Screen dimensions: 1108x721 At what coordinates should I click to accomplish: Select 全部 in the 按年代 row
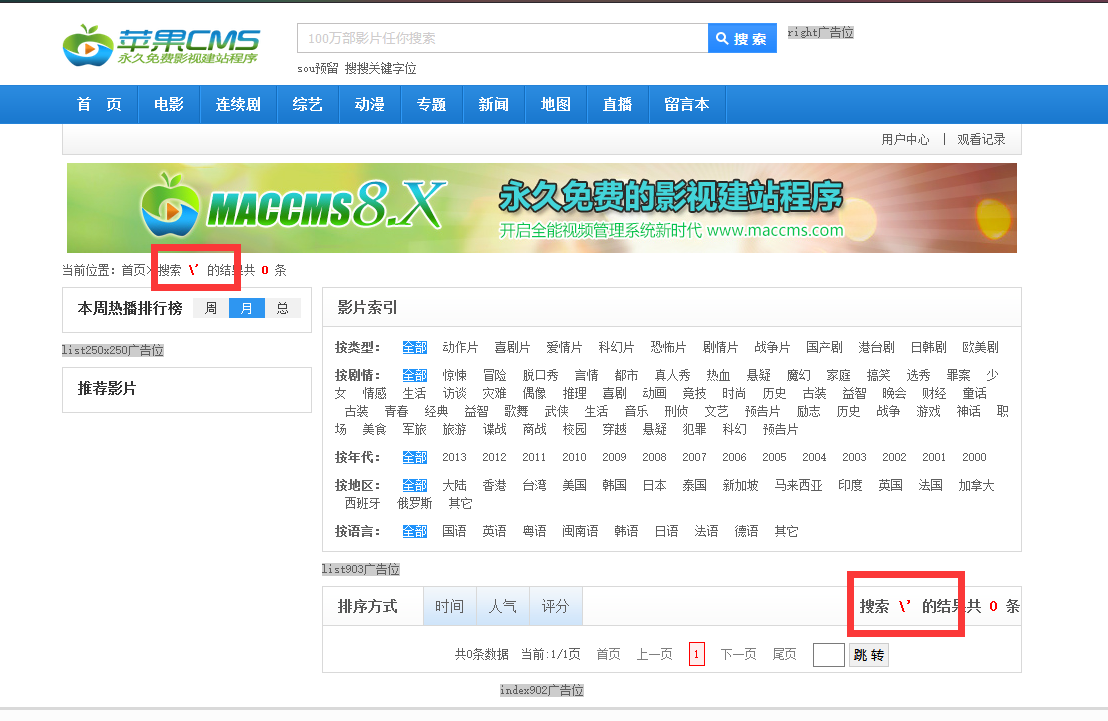[415, 457]
